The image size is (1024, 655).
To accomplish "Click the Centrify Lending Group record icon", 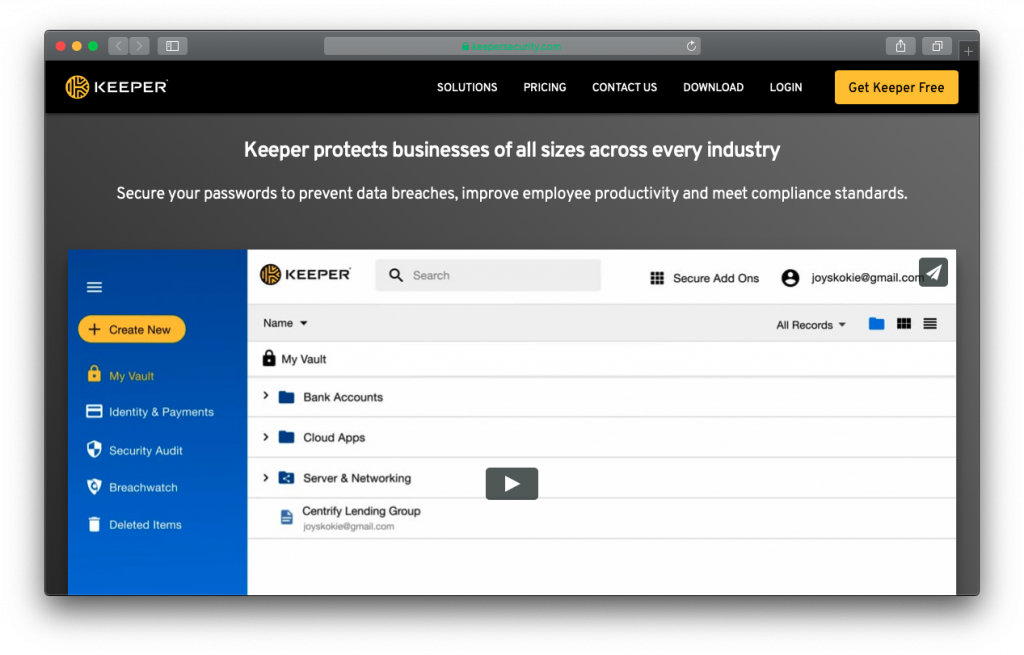I will (286, 517).
